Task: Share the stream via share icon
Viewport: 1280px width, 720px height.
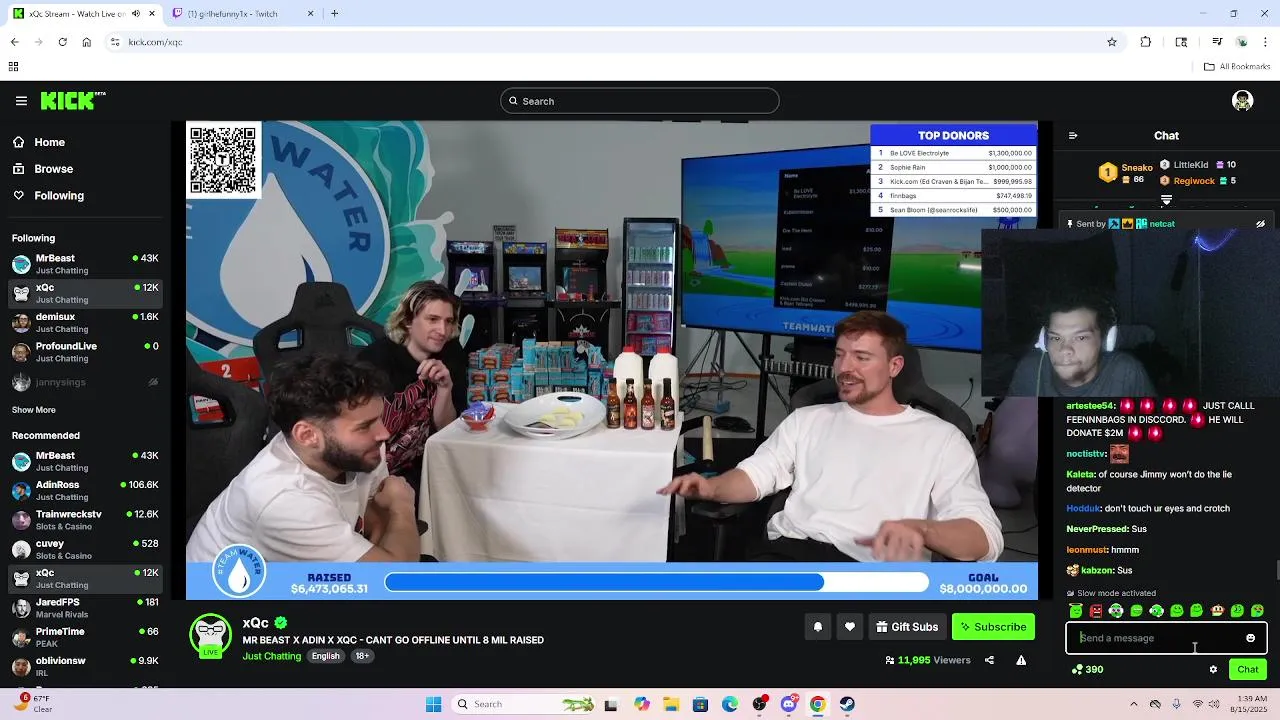Action: pos(989,660)
